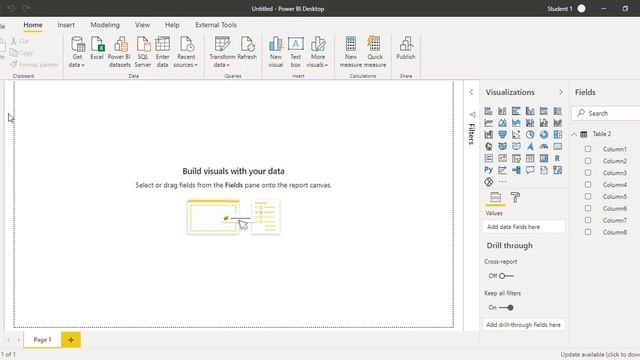Add a new report page

coord(71,340)
